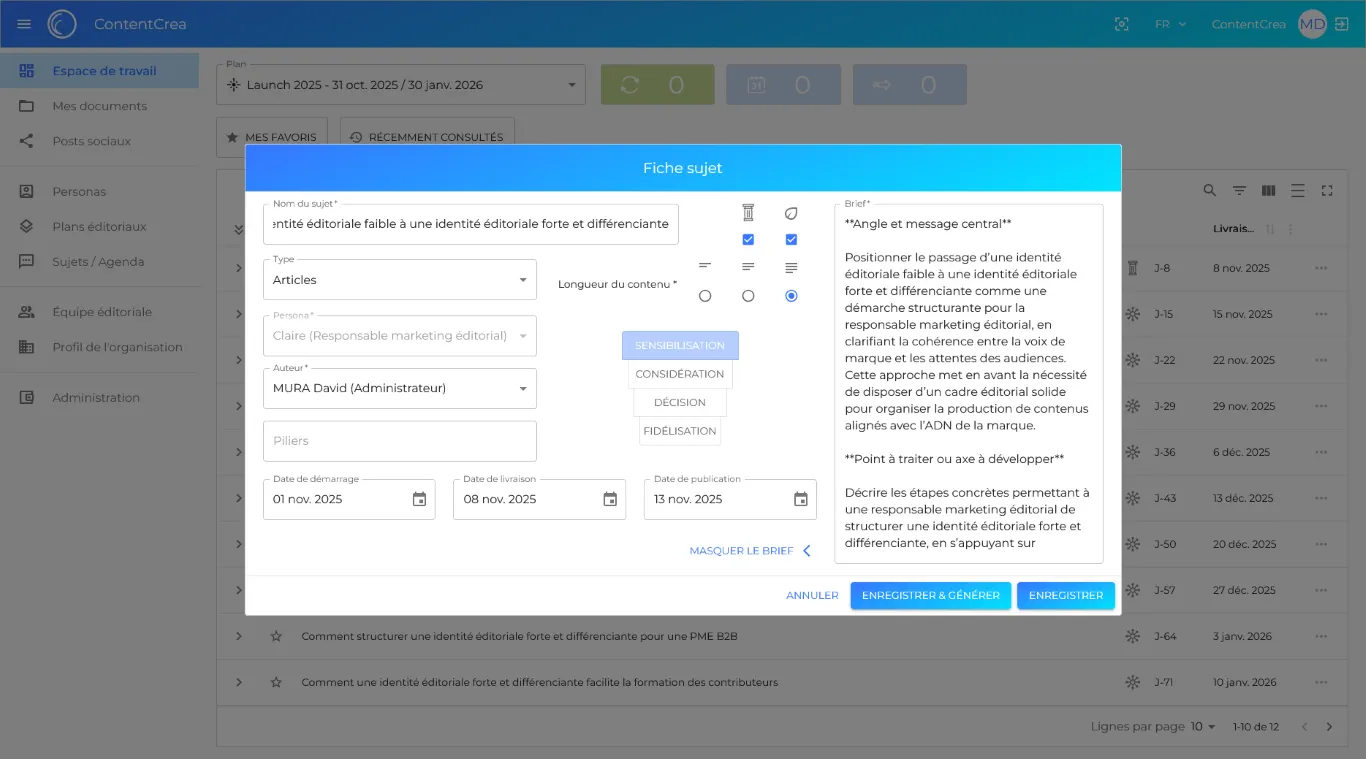Select the CONSIDÉRATION funnel stage

coord(680,374)
